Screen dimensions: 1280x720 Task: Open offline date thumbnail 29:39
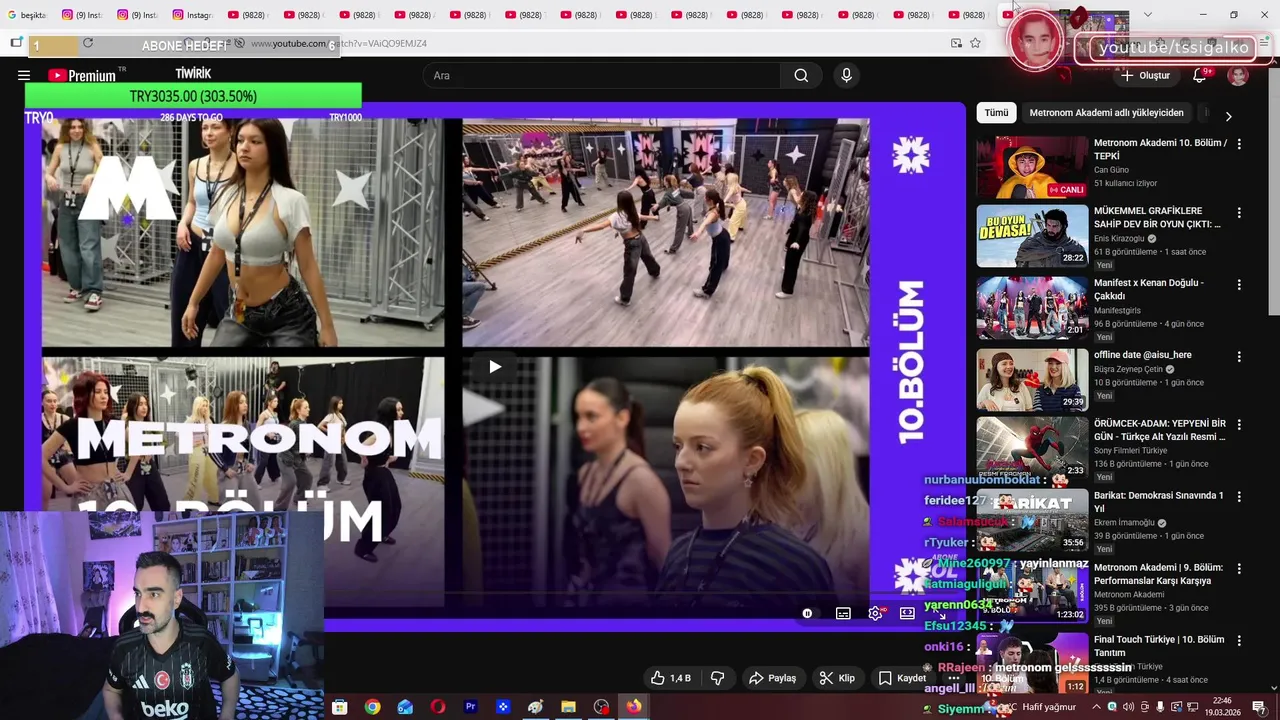tap(1032, 379)
